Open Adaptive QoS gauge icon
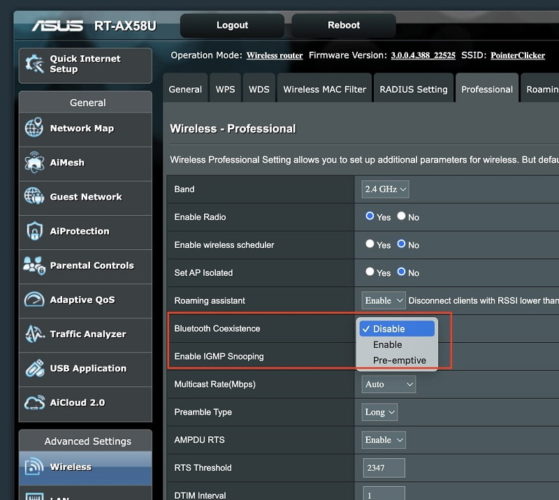Viewport: 559px width, 500px height. pyautogui.click(x=34, y=299)
